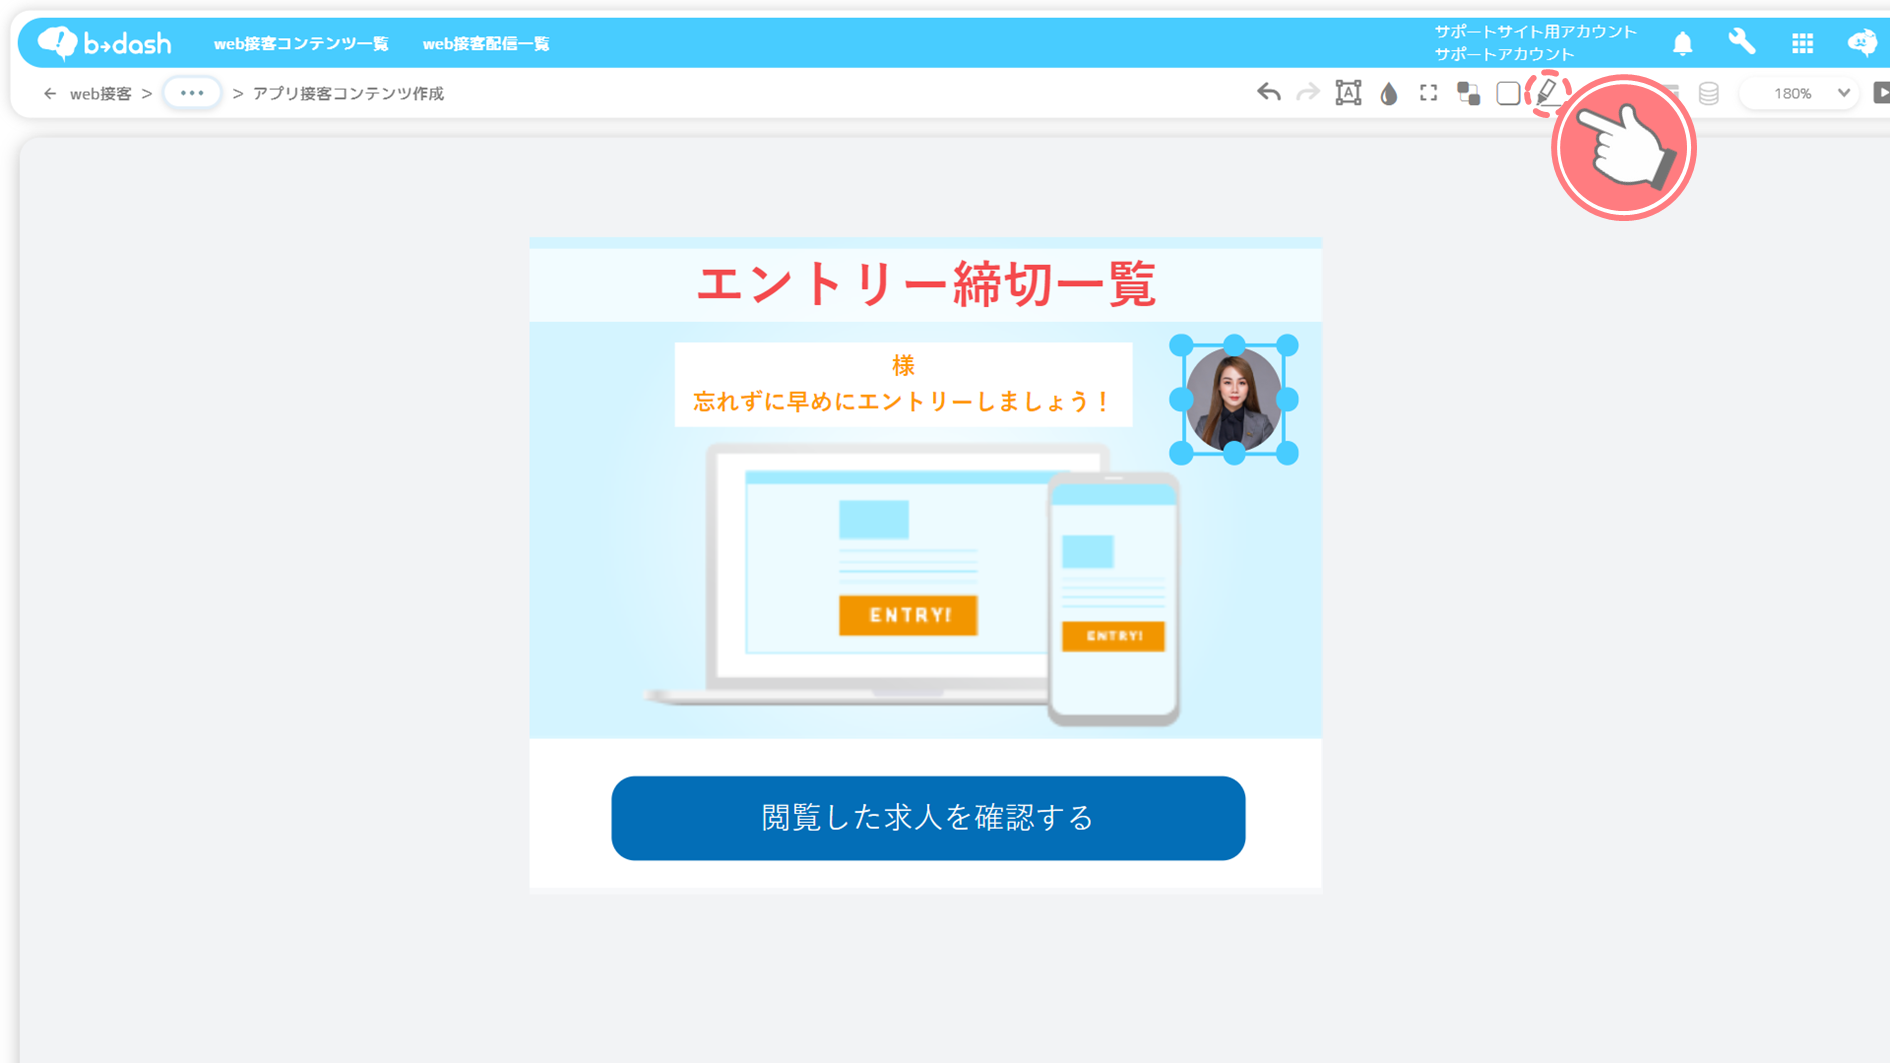
Task: Click the 様 text line
Action: (903, 366)
